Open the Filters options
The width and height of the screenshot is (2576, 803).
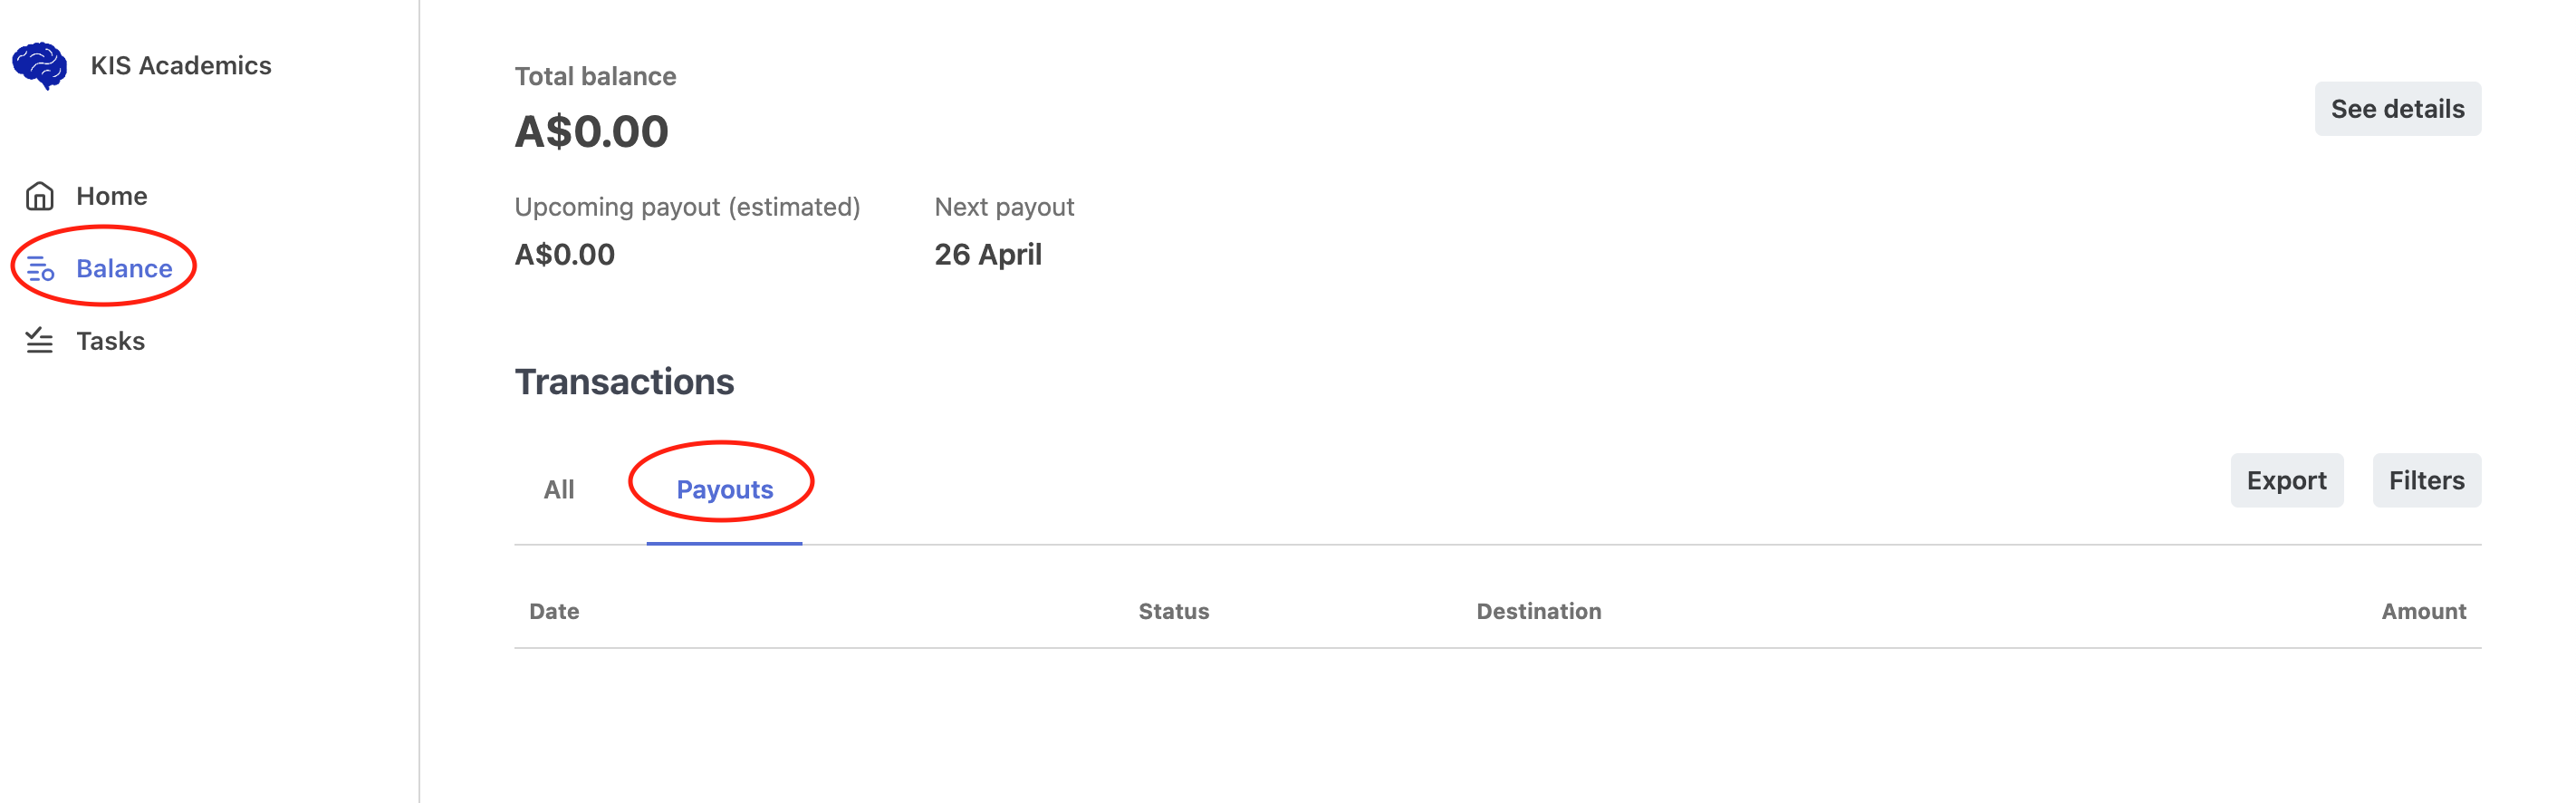coord(2426,480)
